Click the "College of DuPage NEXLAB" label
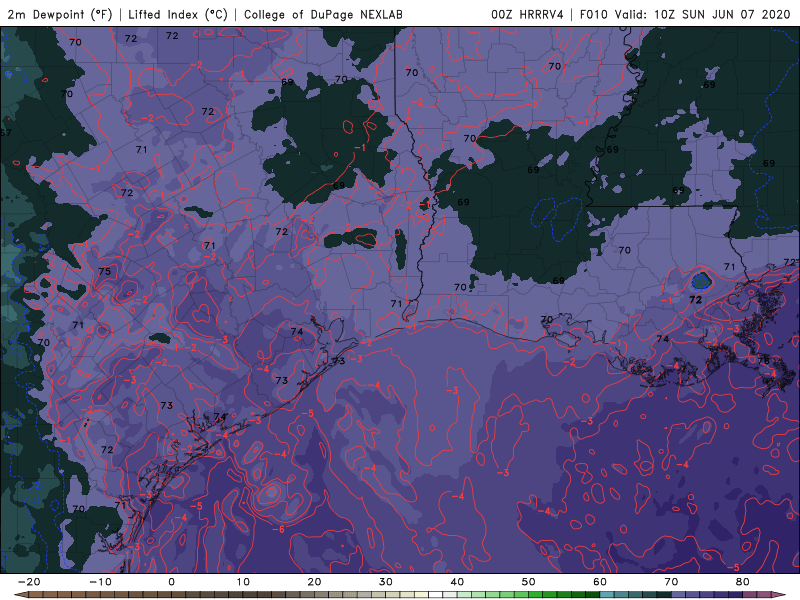800x600 pixels. click(323, 14)
